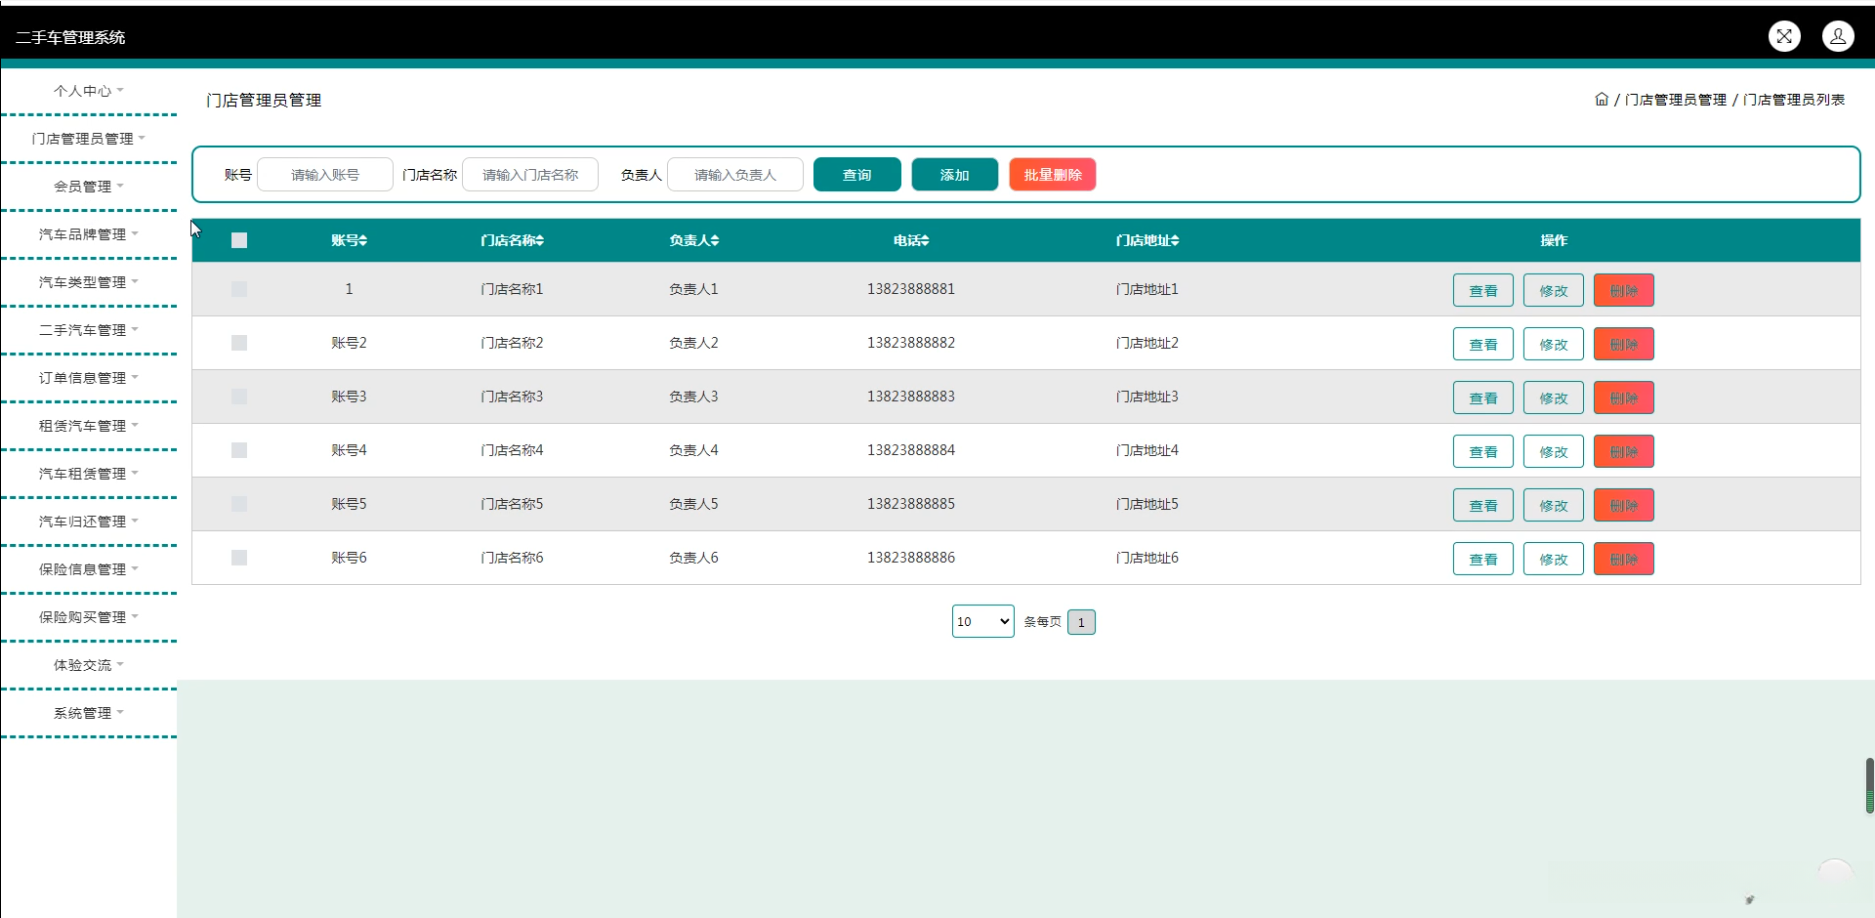The width and height of the screenshot is (1875, 918).
Task: Open 保险购买管理 in the sidebar
Action: pyautogui.click(x=89, y=617)
